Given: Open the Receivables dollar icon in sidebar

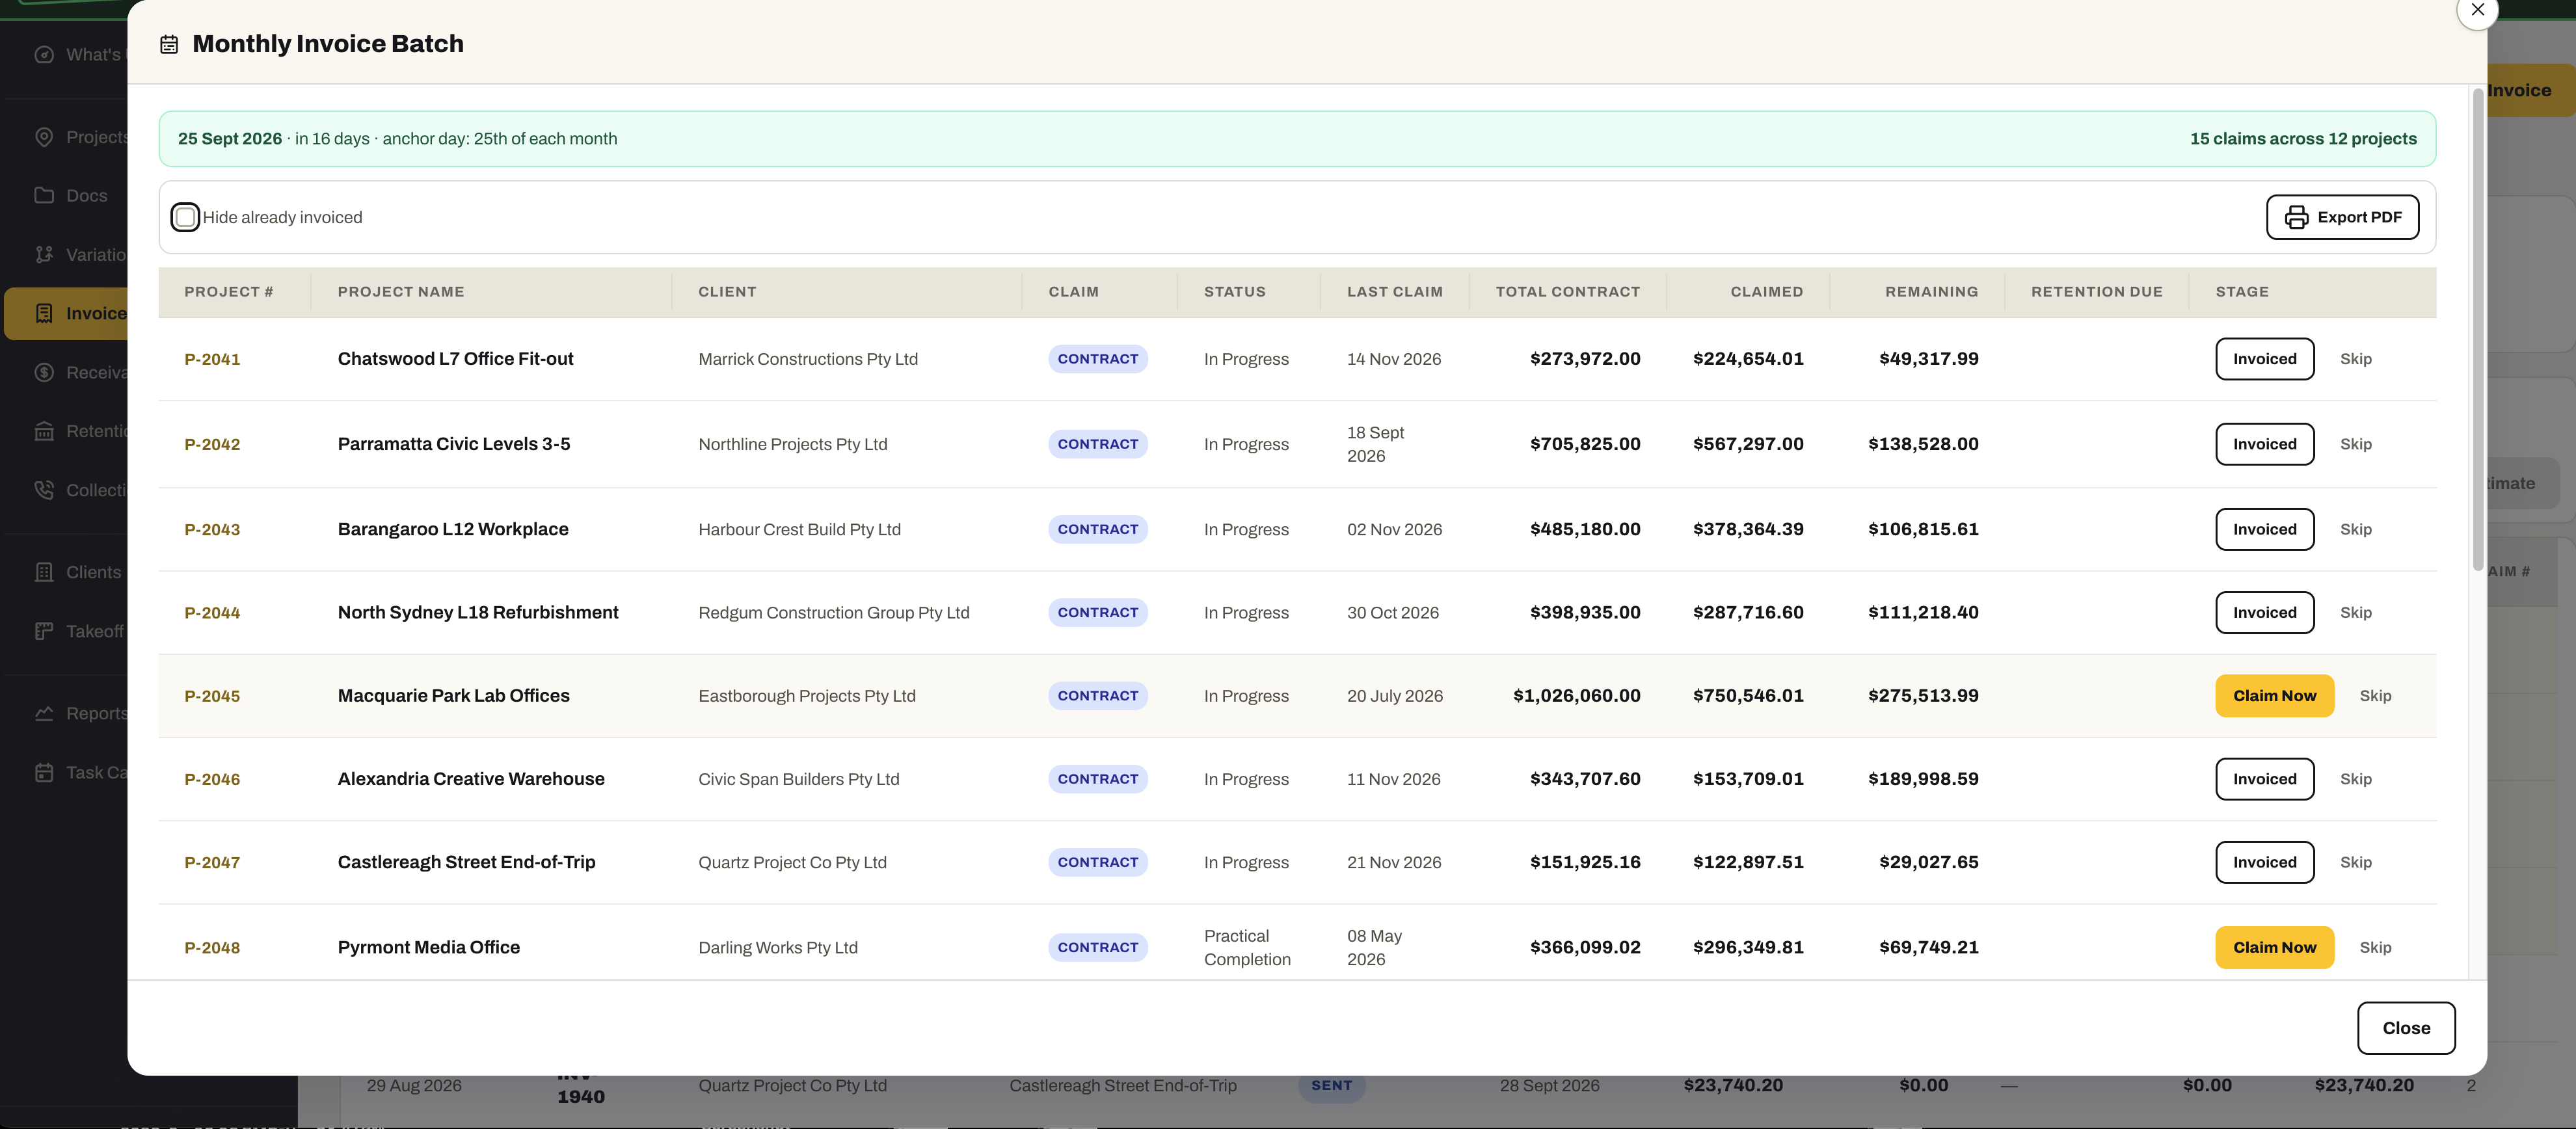Looking at the screenshot, I should point(44,372).
